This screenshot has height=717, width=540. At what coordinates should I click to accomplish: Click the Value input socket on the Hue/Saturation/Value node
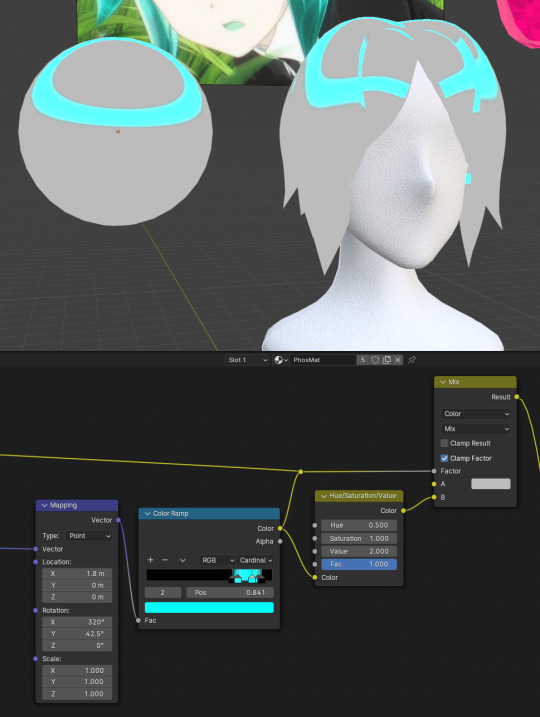coord(315,551)
